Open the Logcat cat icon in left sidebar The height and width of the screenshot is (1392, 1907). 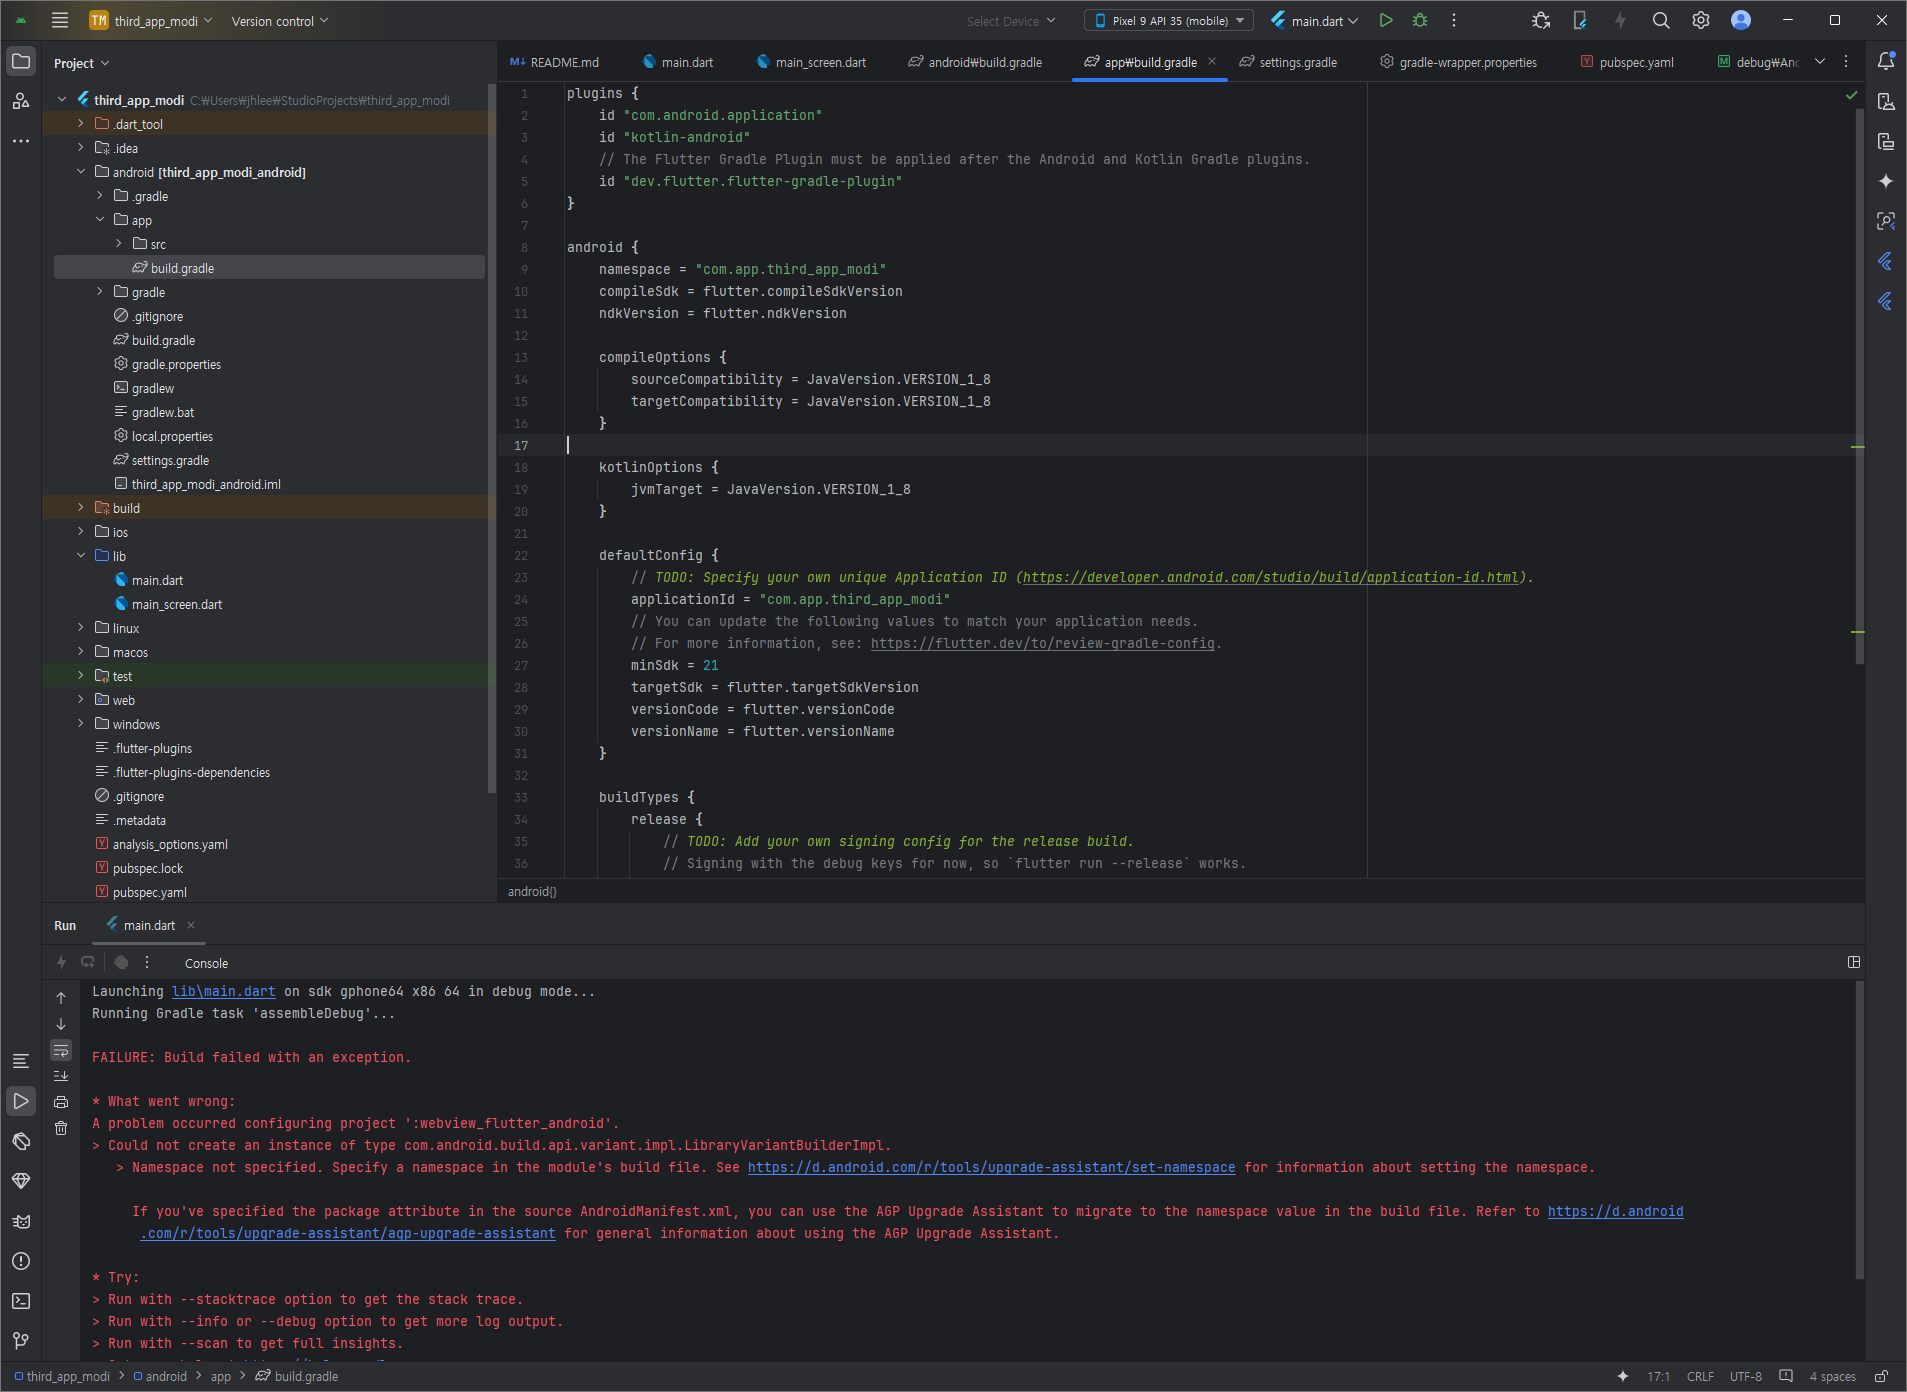point(21,1221)
